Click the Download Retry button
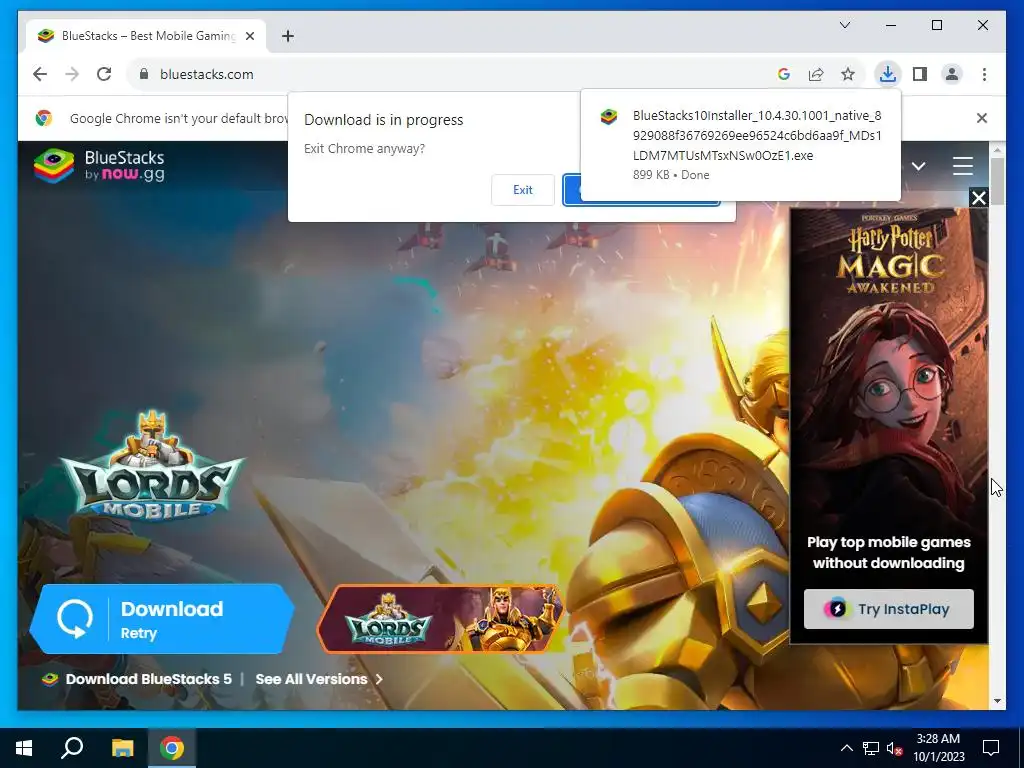Viewport: 1024px width, 768px height. point(161,619)
